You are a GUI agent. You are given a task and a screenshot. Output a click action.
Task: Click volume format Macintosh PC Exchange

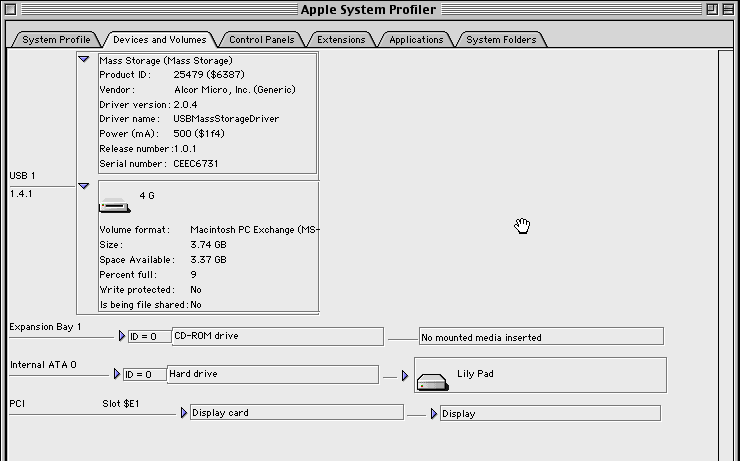(255, 230)
